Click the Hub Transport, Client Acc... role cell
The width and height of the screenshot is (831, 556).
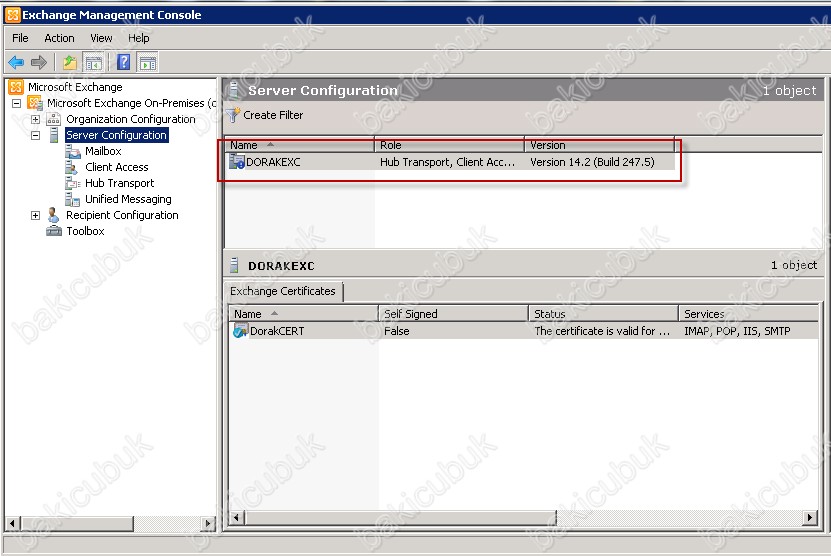[x=447, y=162]
